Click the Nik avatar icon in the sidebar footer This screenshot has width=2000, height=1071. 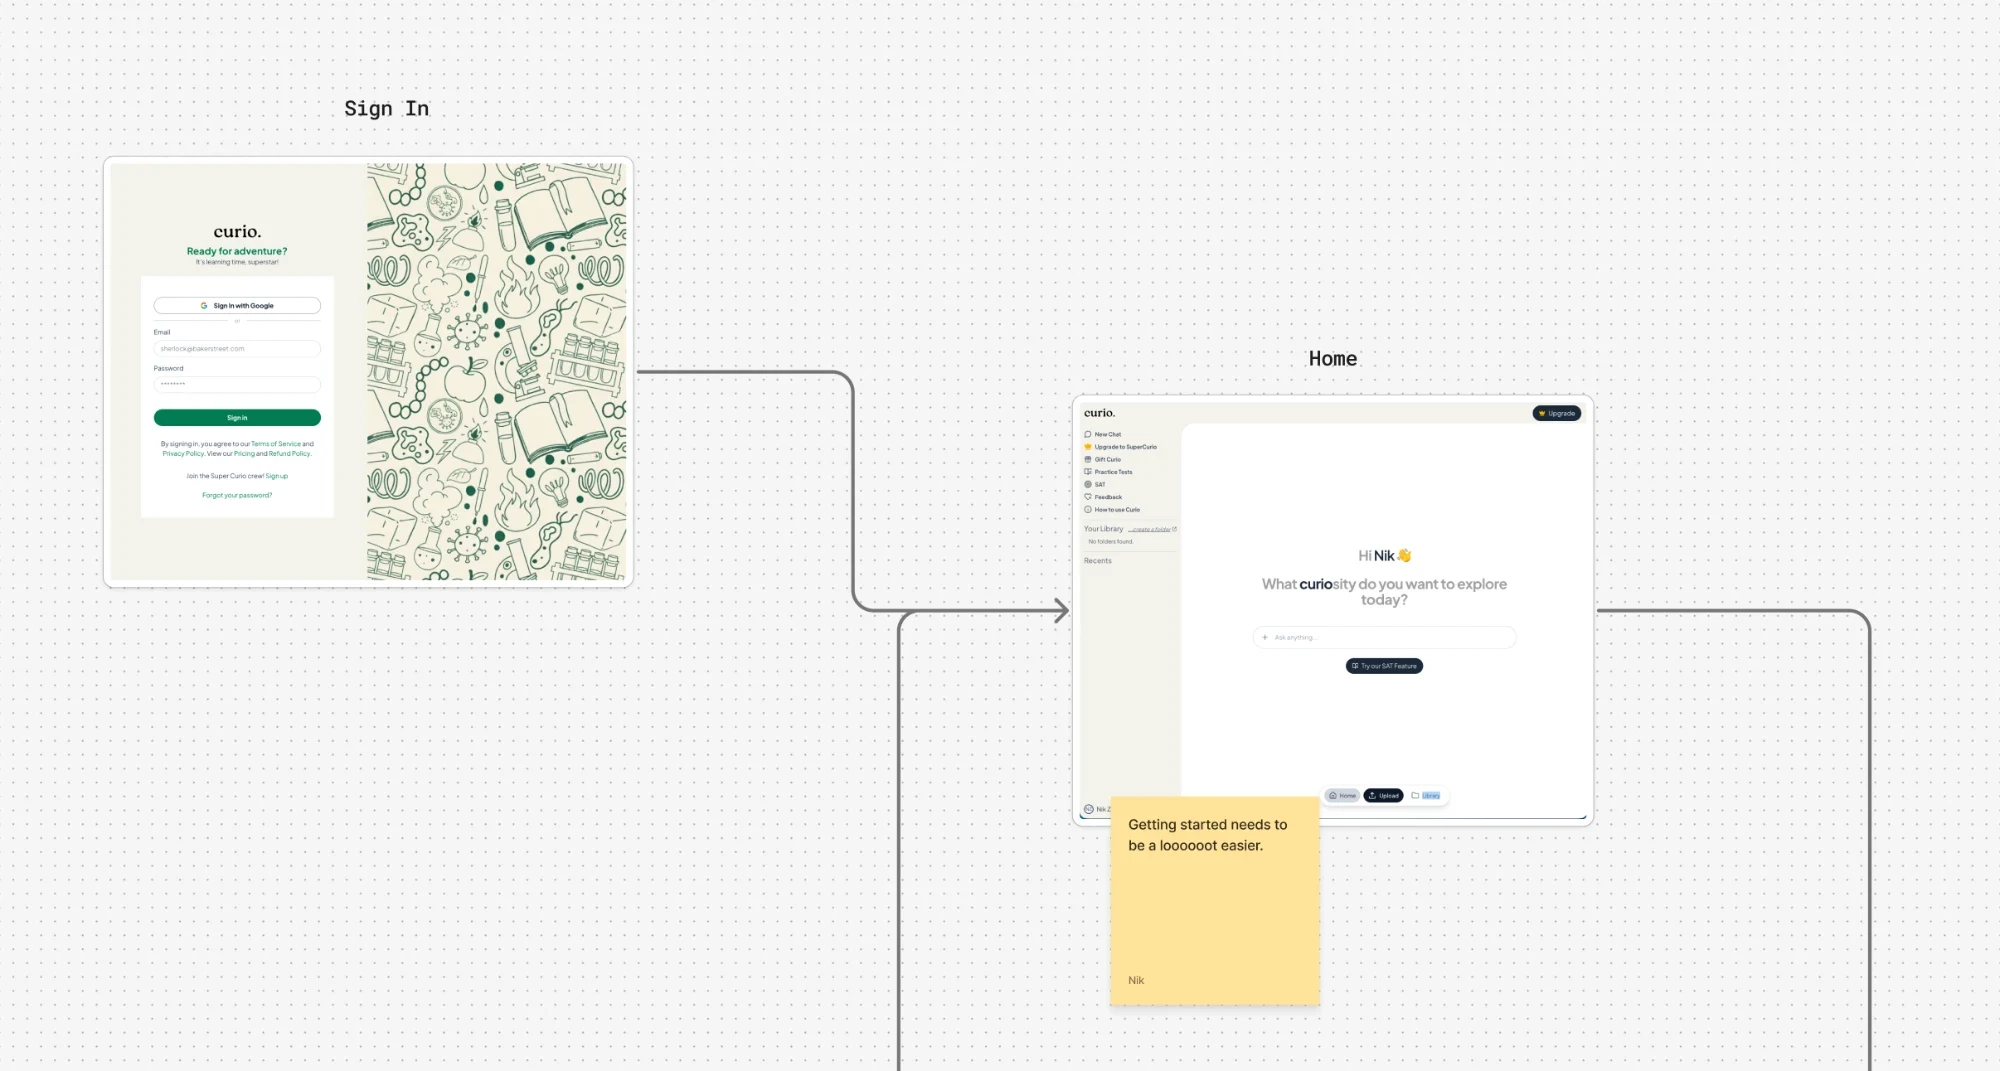tap(1089, 809)
